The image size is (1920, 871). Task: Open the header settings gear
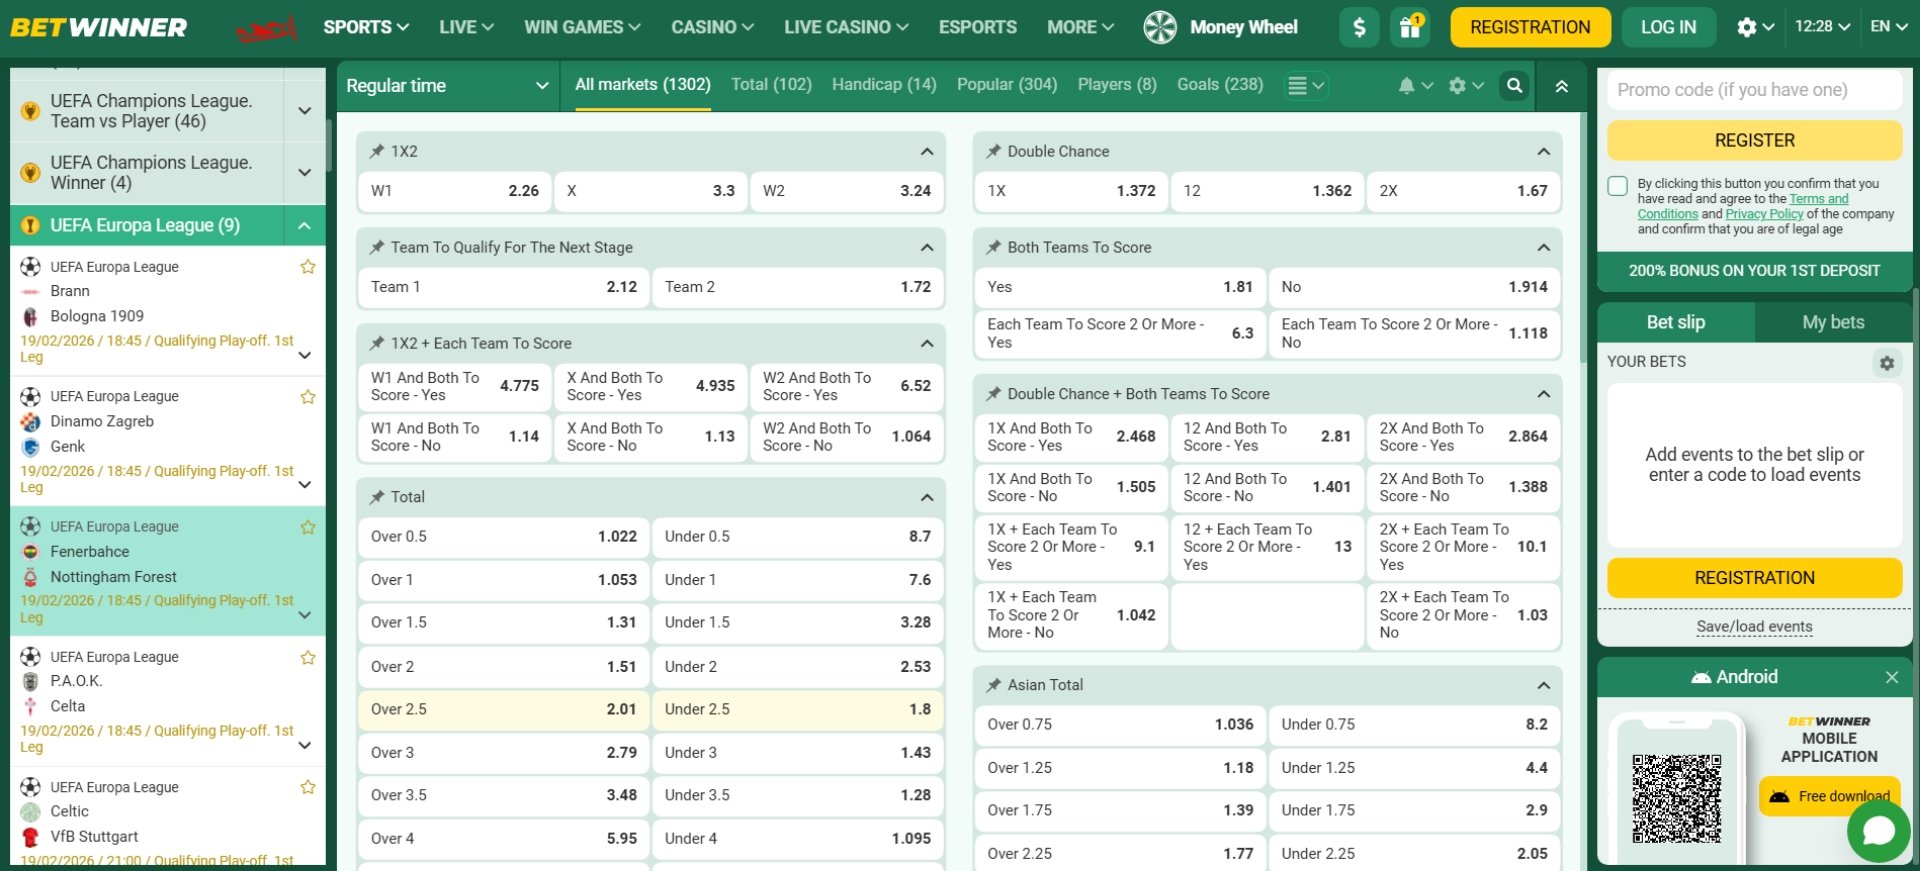click(1747, 27)
